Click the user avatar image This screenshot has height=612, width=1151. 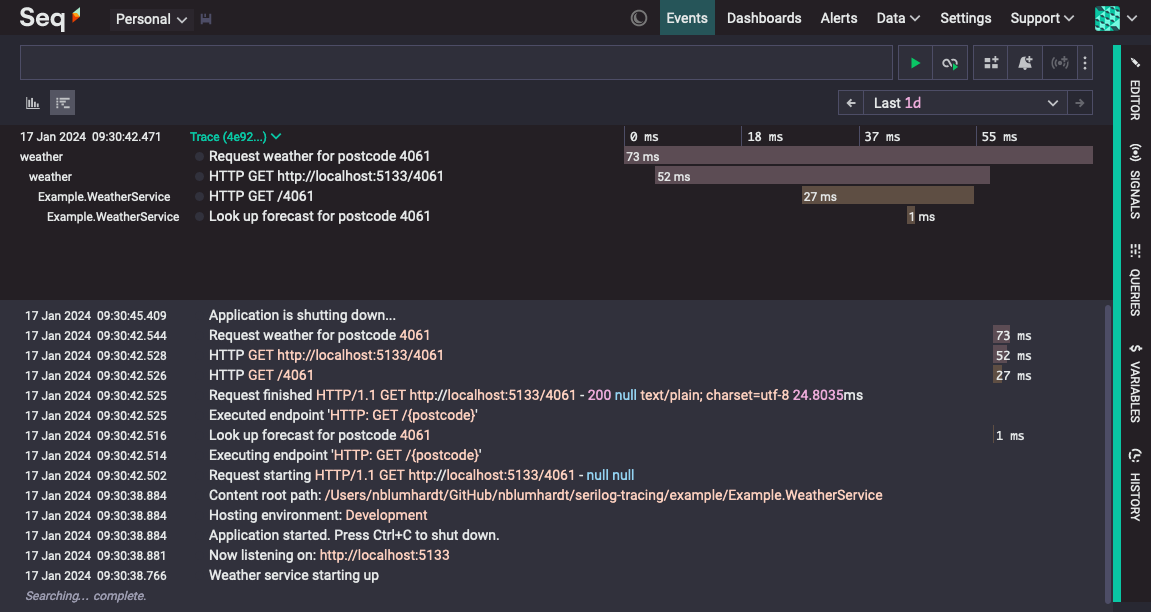tap(1107, 18)
